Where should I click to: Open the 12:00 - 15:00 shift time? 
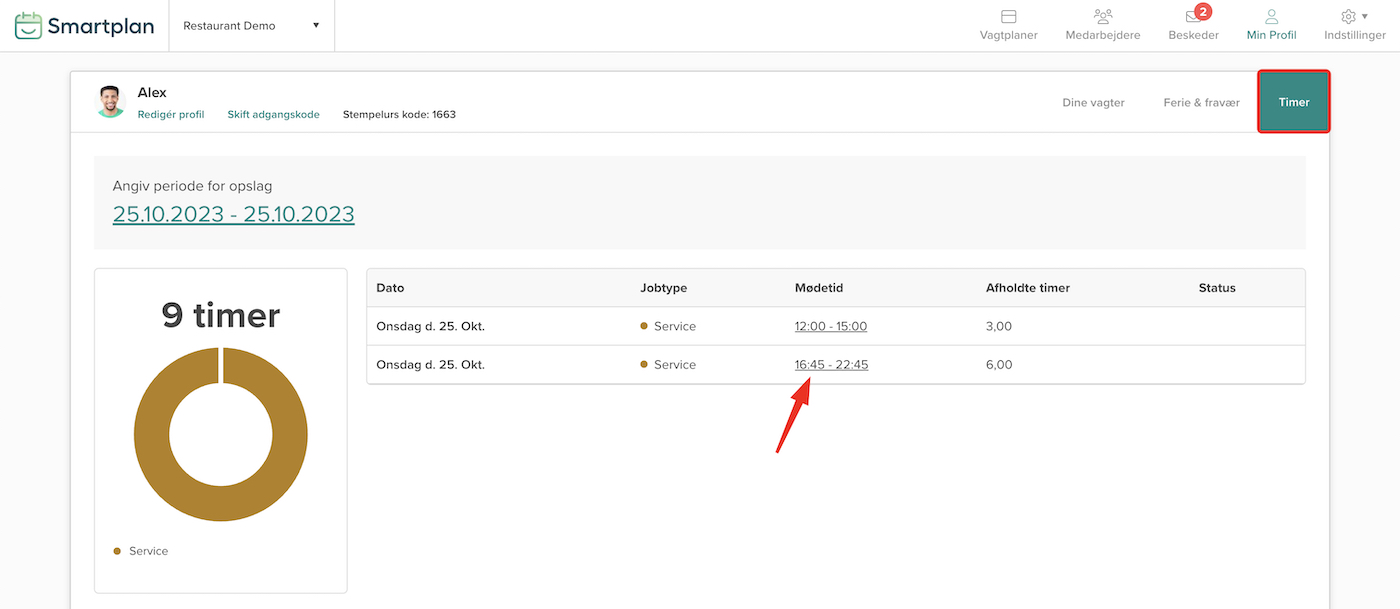pos(830,326)
